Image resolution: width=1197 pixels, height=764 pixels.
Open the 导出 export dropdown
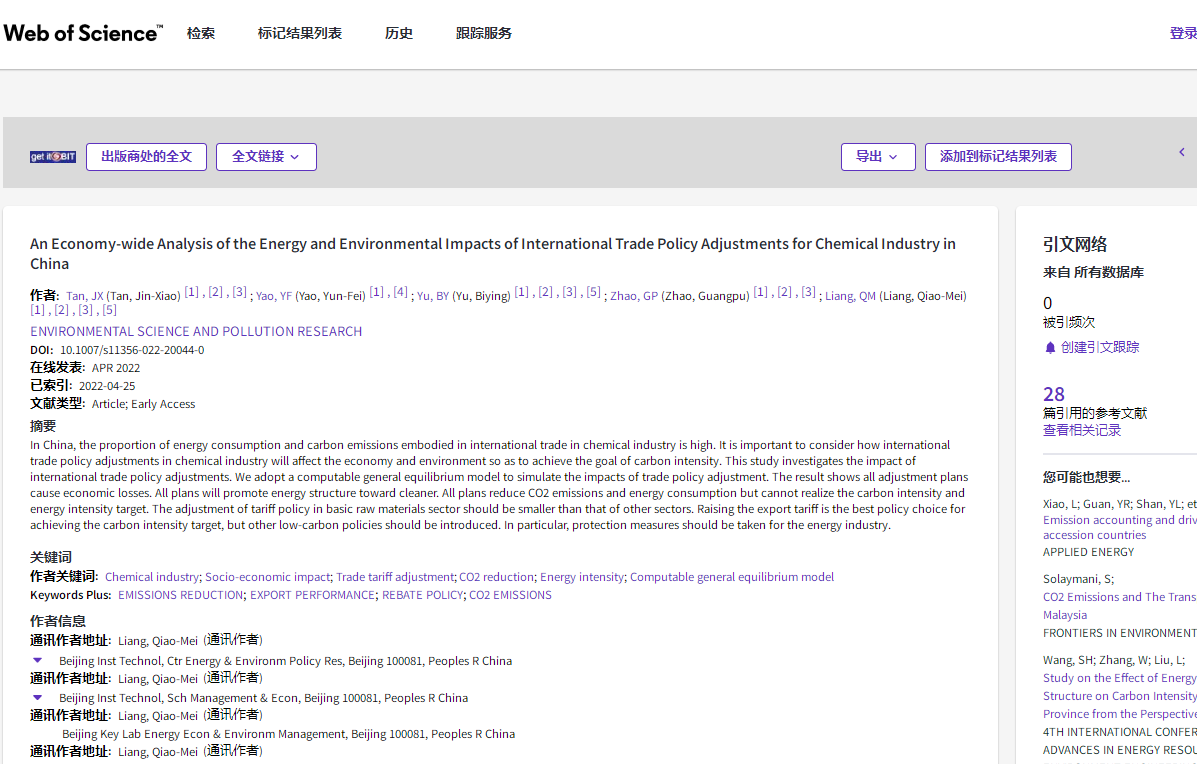pyautogui.click(x=877, y=157)
